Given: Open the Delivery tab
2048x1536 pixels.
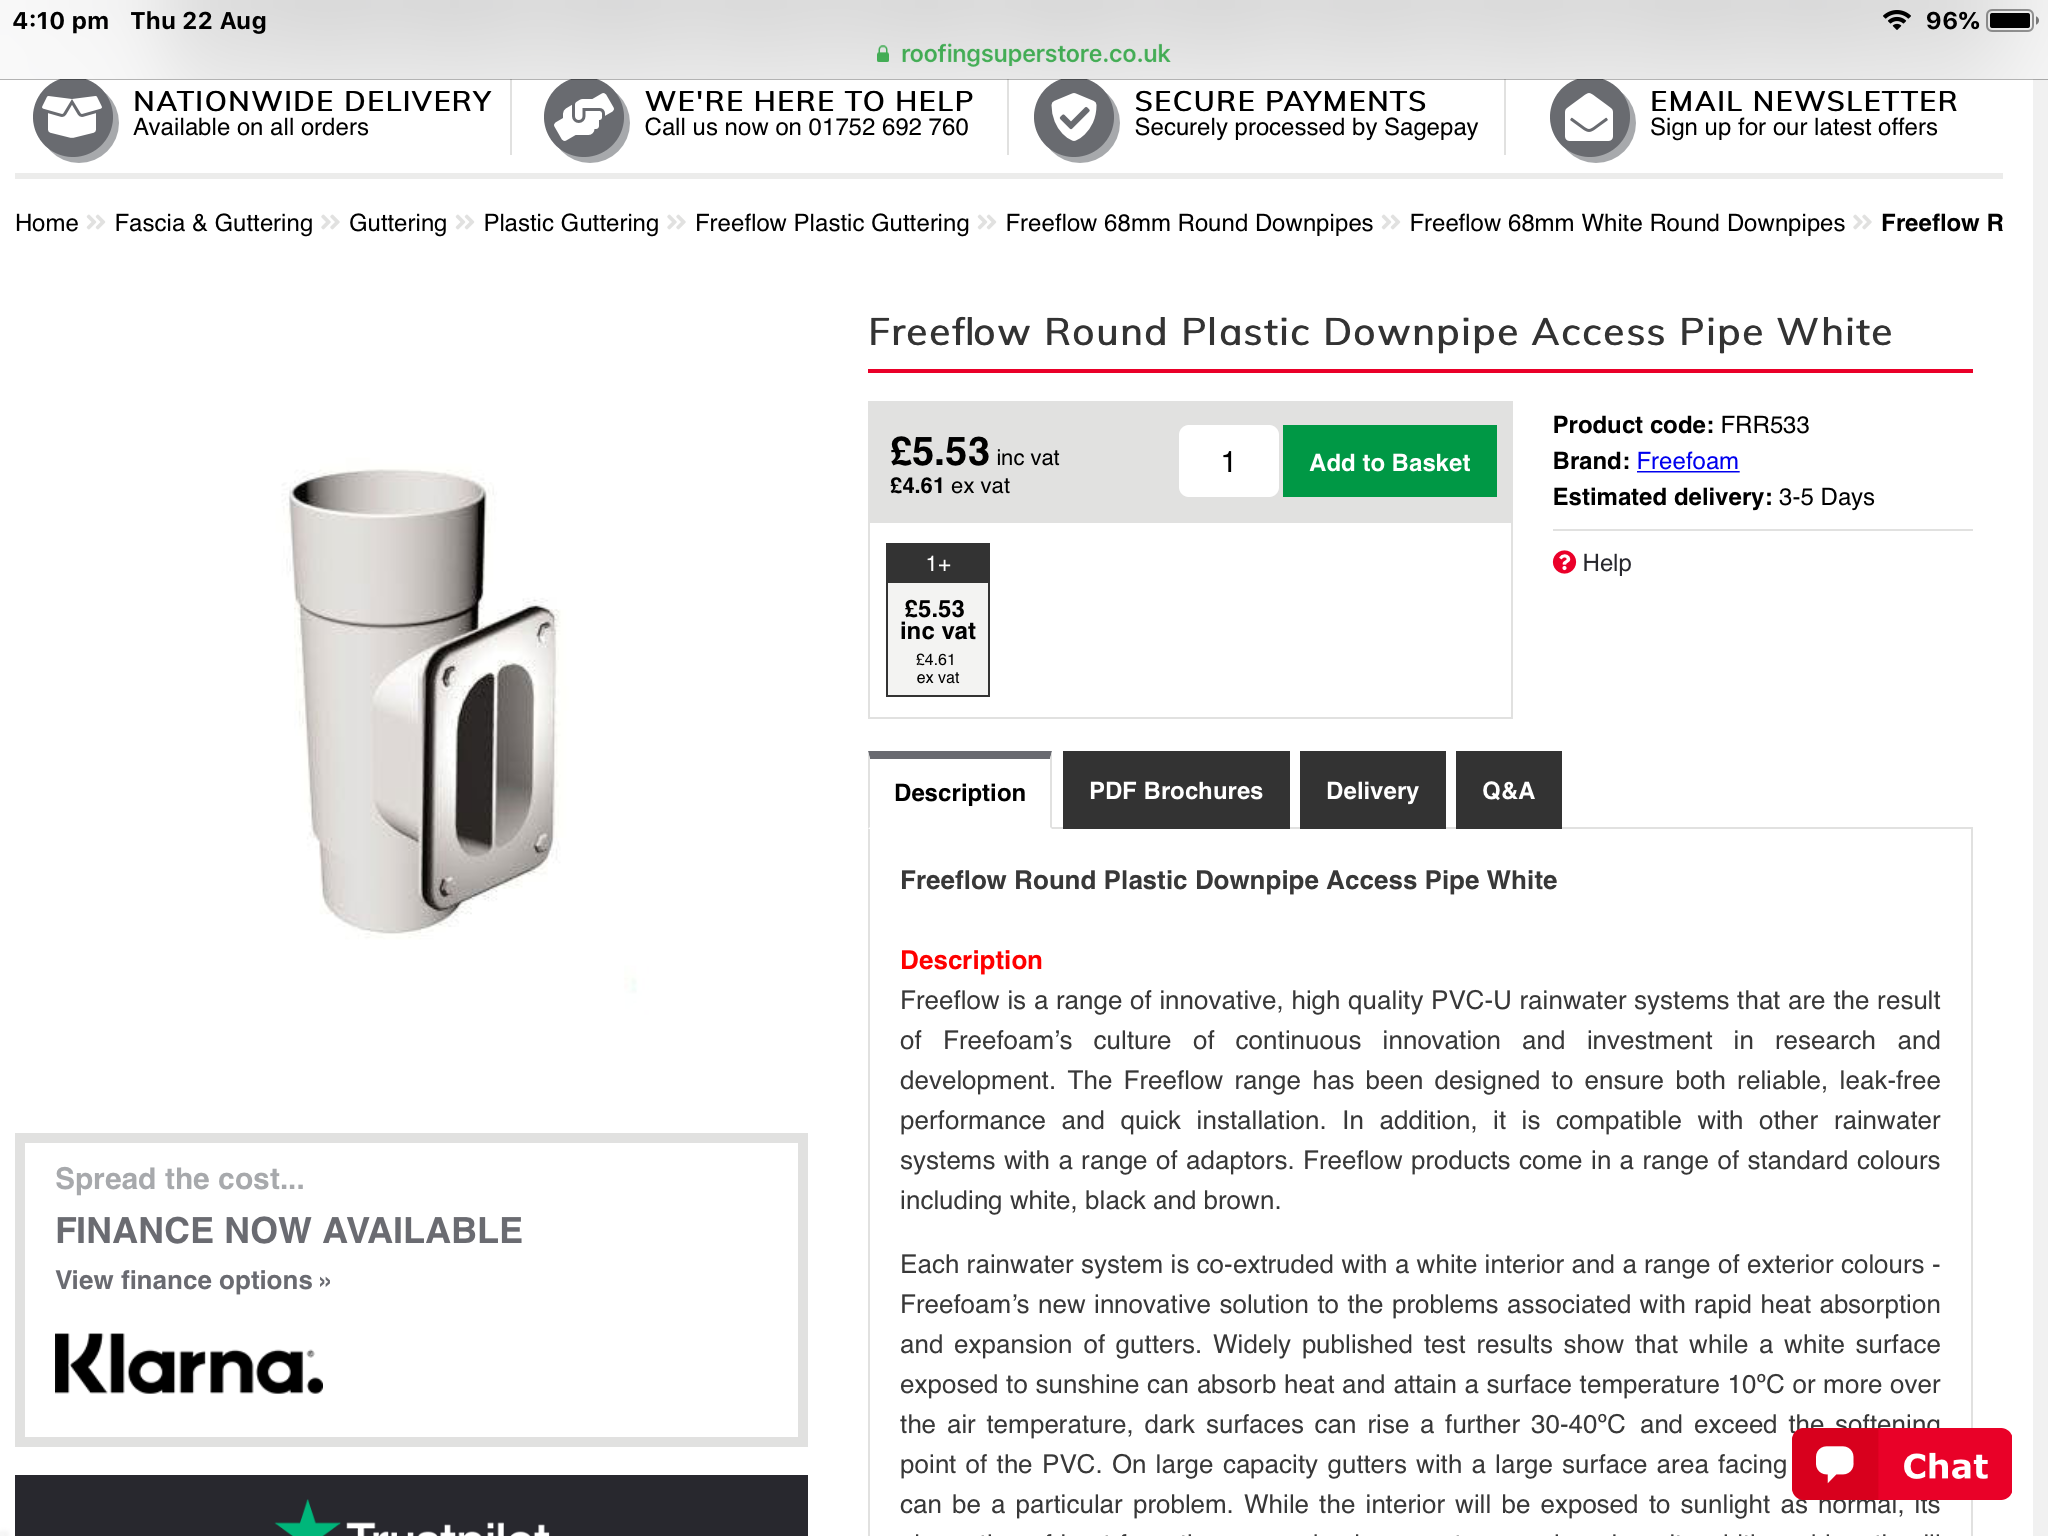Looking at the screenshot, I should (x=1372, y=790).
